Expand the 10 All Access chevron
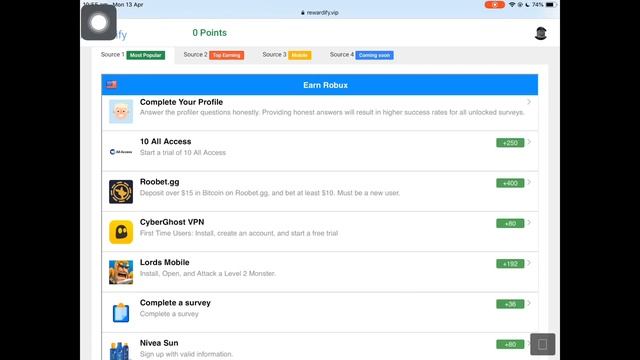Screen dimensions: 640x360 (529, 142)
